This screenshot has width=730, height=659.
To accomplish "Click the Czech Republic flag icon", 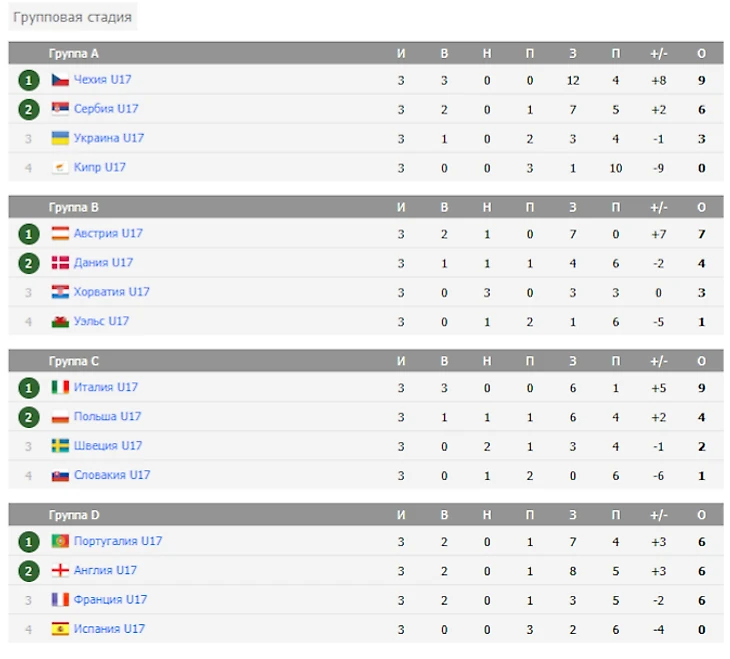I will pyautogui.click(x=60, y=80).
